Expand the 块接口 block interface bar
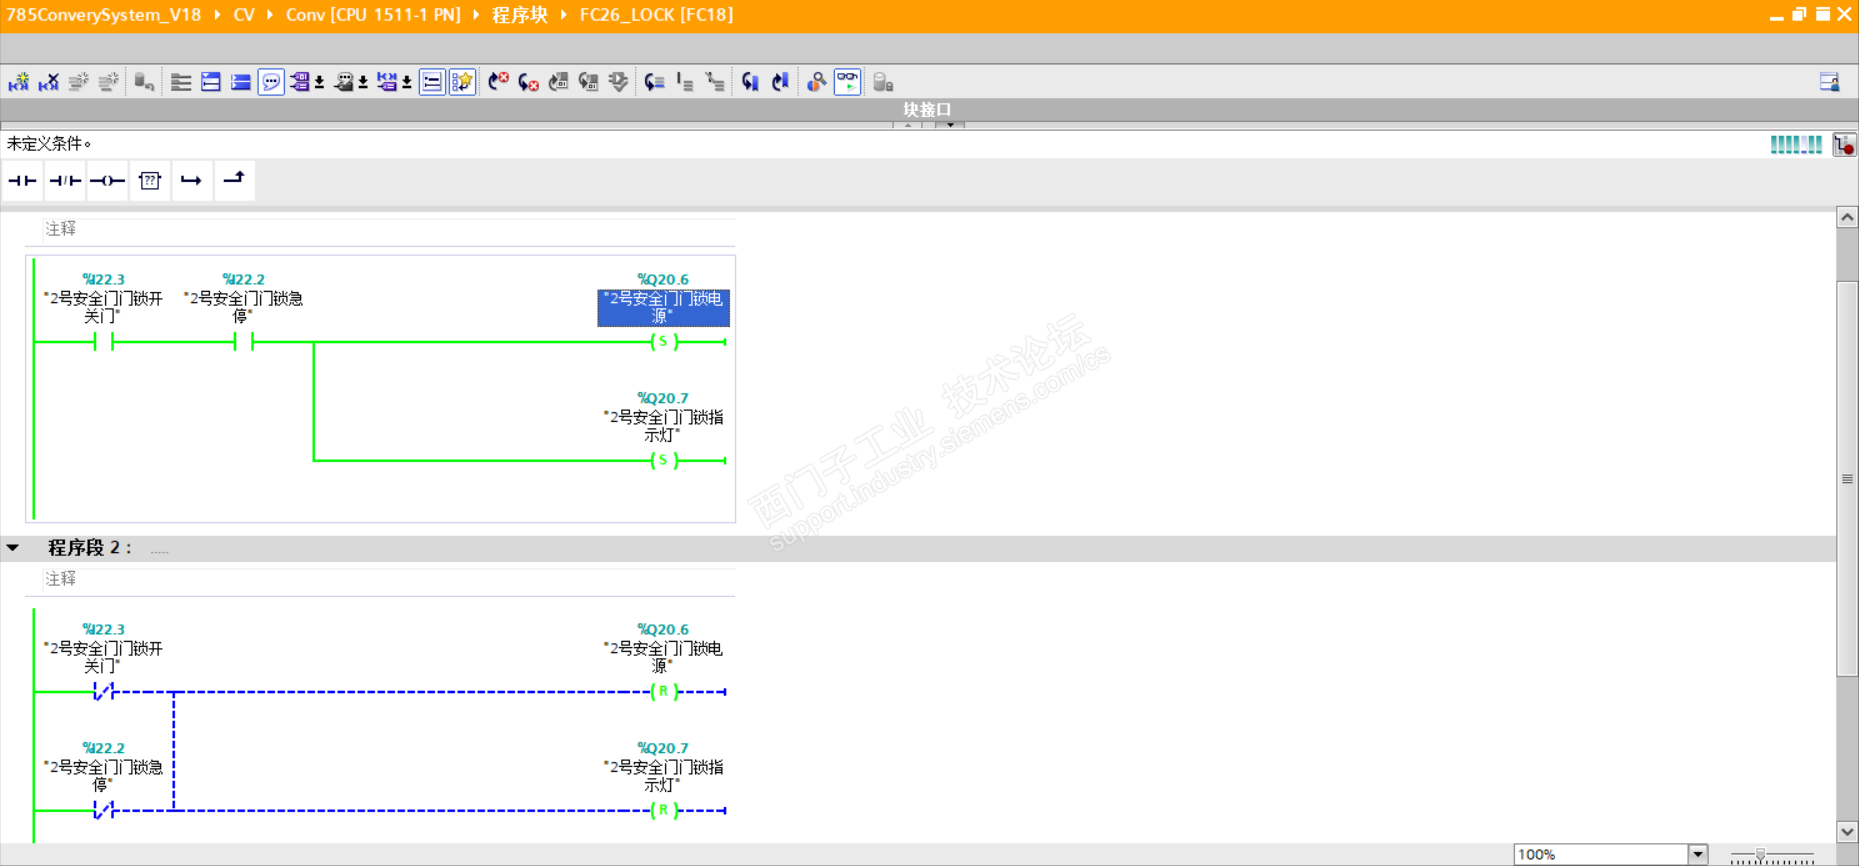Screen dimensions: 1859x866 click(x=928, y=110)
